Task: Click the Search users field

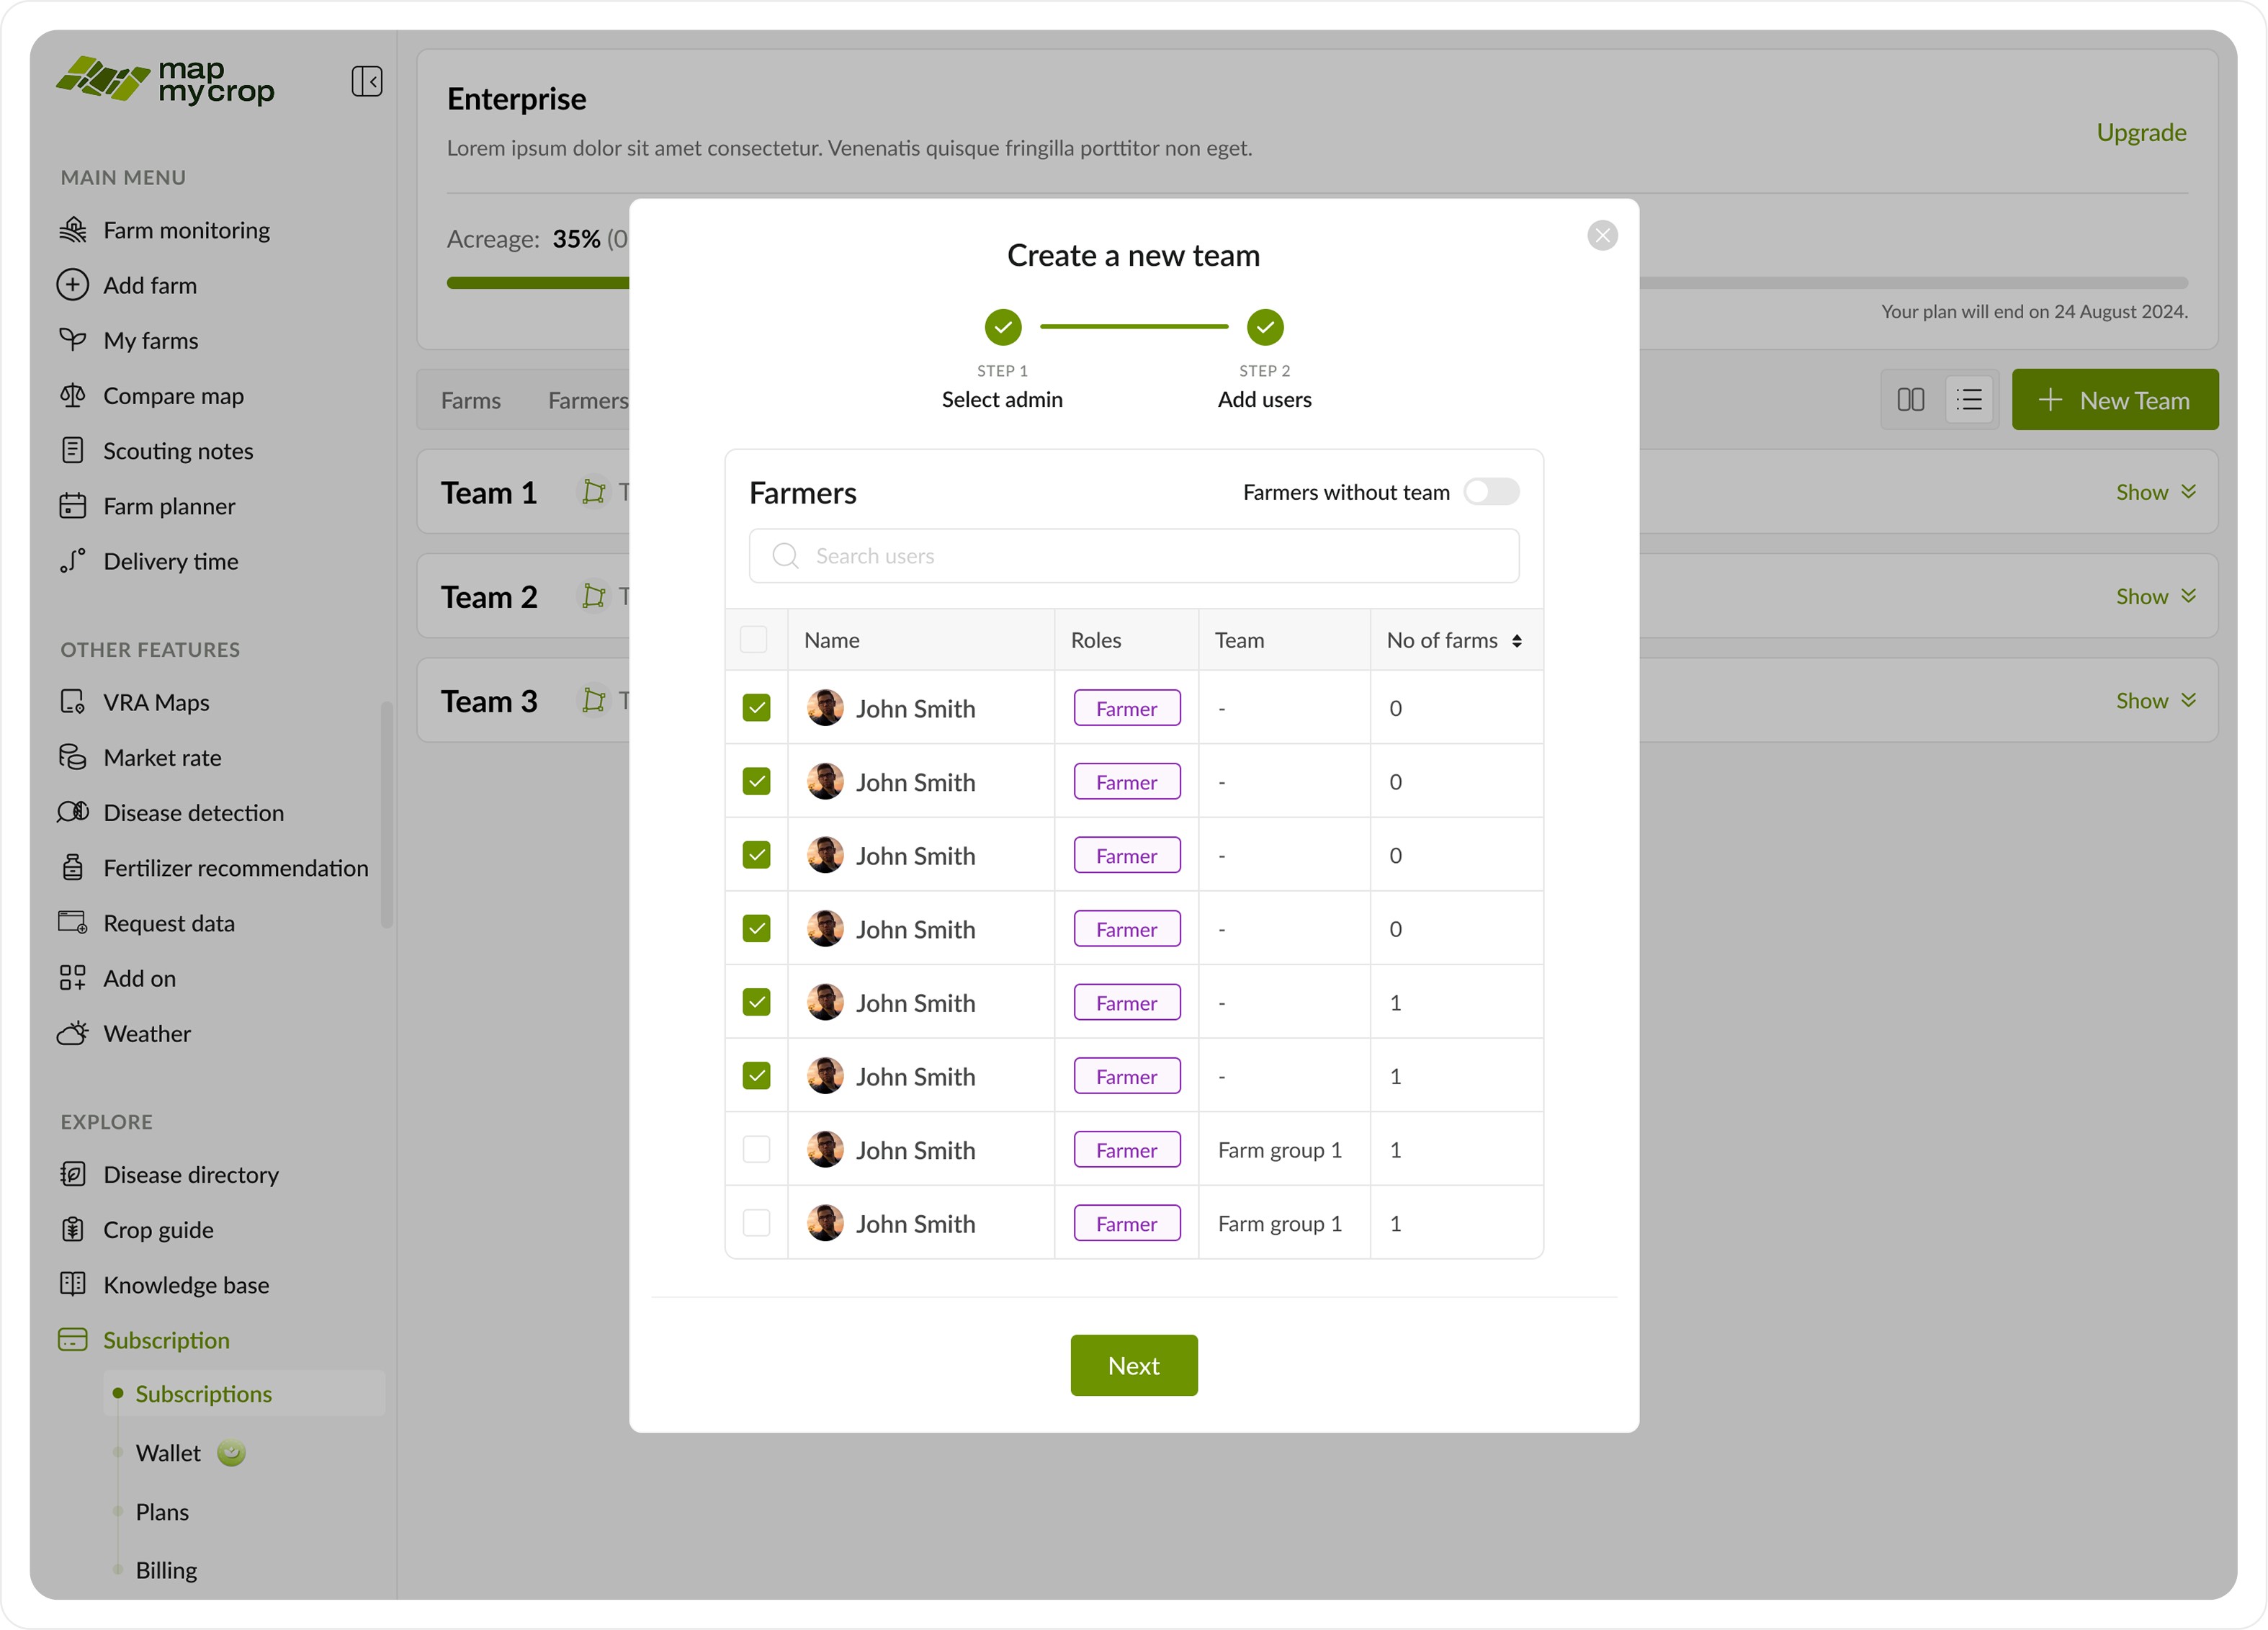Action: coord(1133,556)
